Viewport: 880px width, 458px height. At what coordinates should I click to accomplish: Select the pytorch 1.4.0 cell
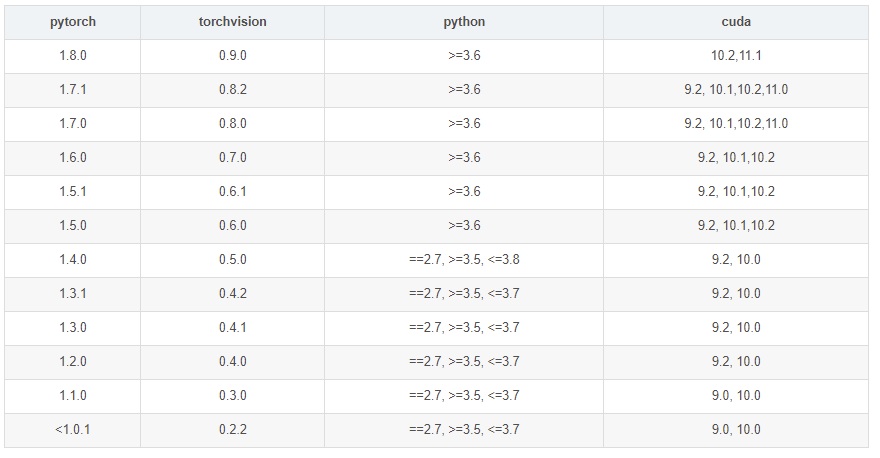click(x=73, y=260)
